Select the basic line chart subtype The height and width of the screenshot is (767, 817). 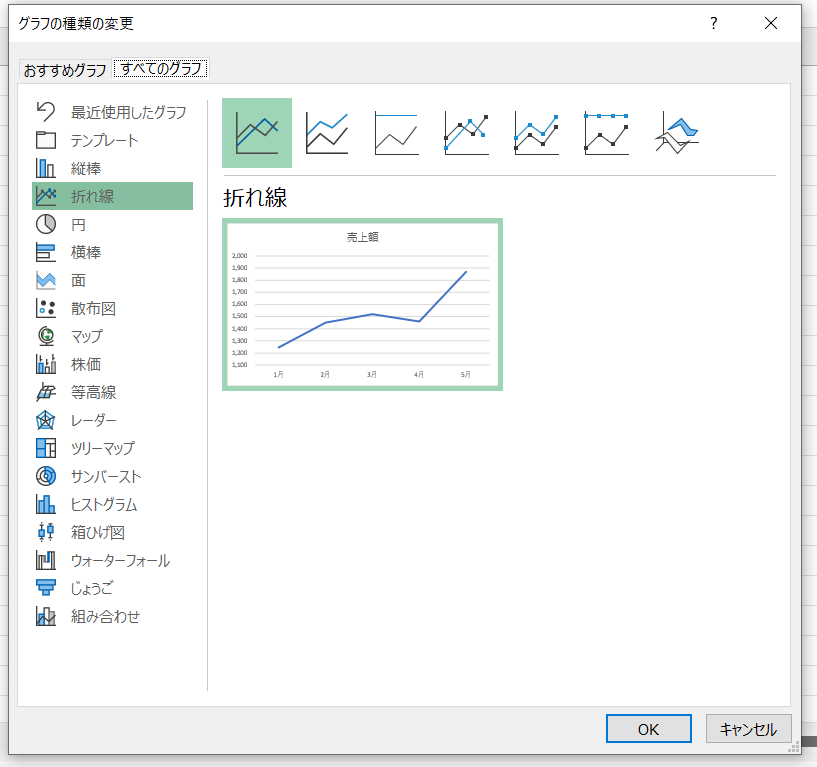click(x=257, y=133)
